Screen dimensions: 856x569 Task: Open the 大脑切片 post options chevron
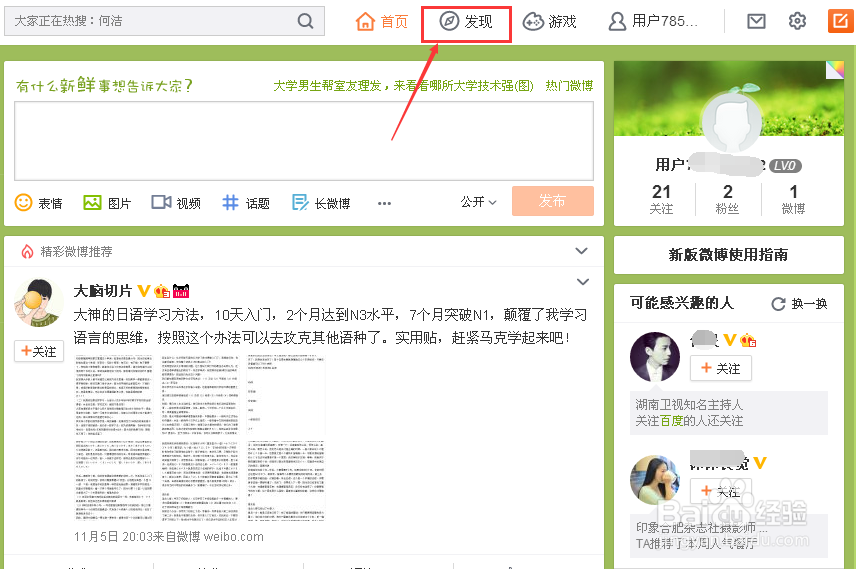583,282
